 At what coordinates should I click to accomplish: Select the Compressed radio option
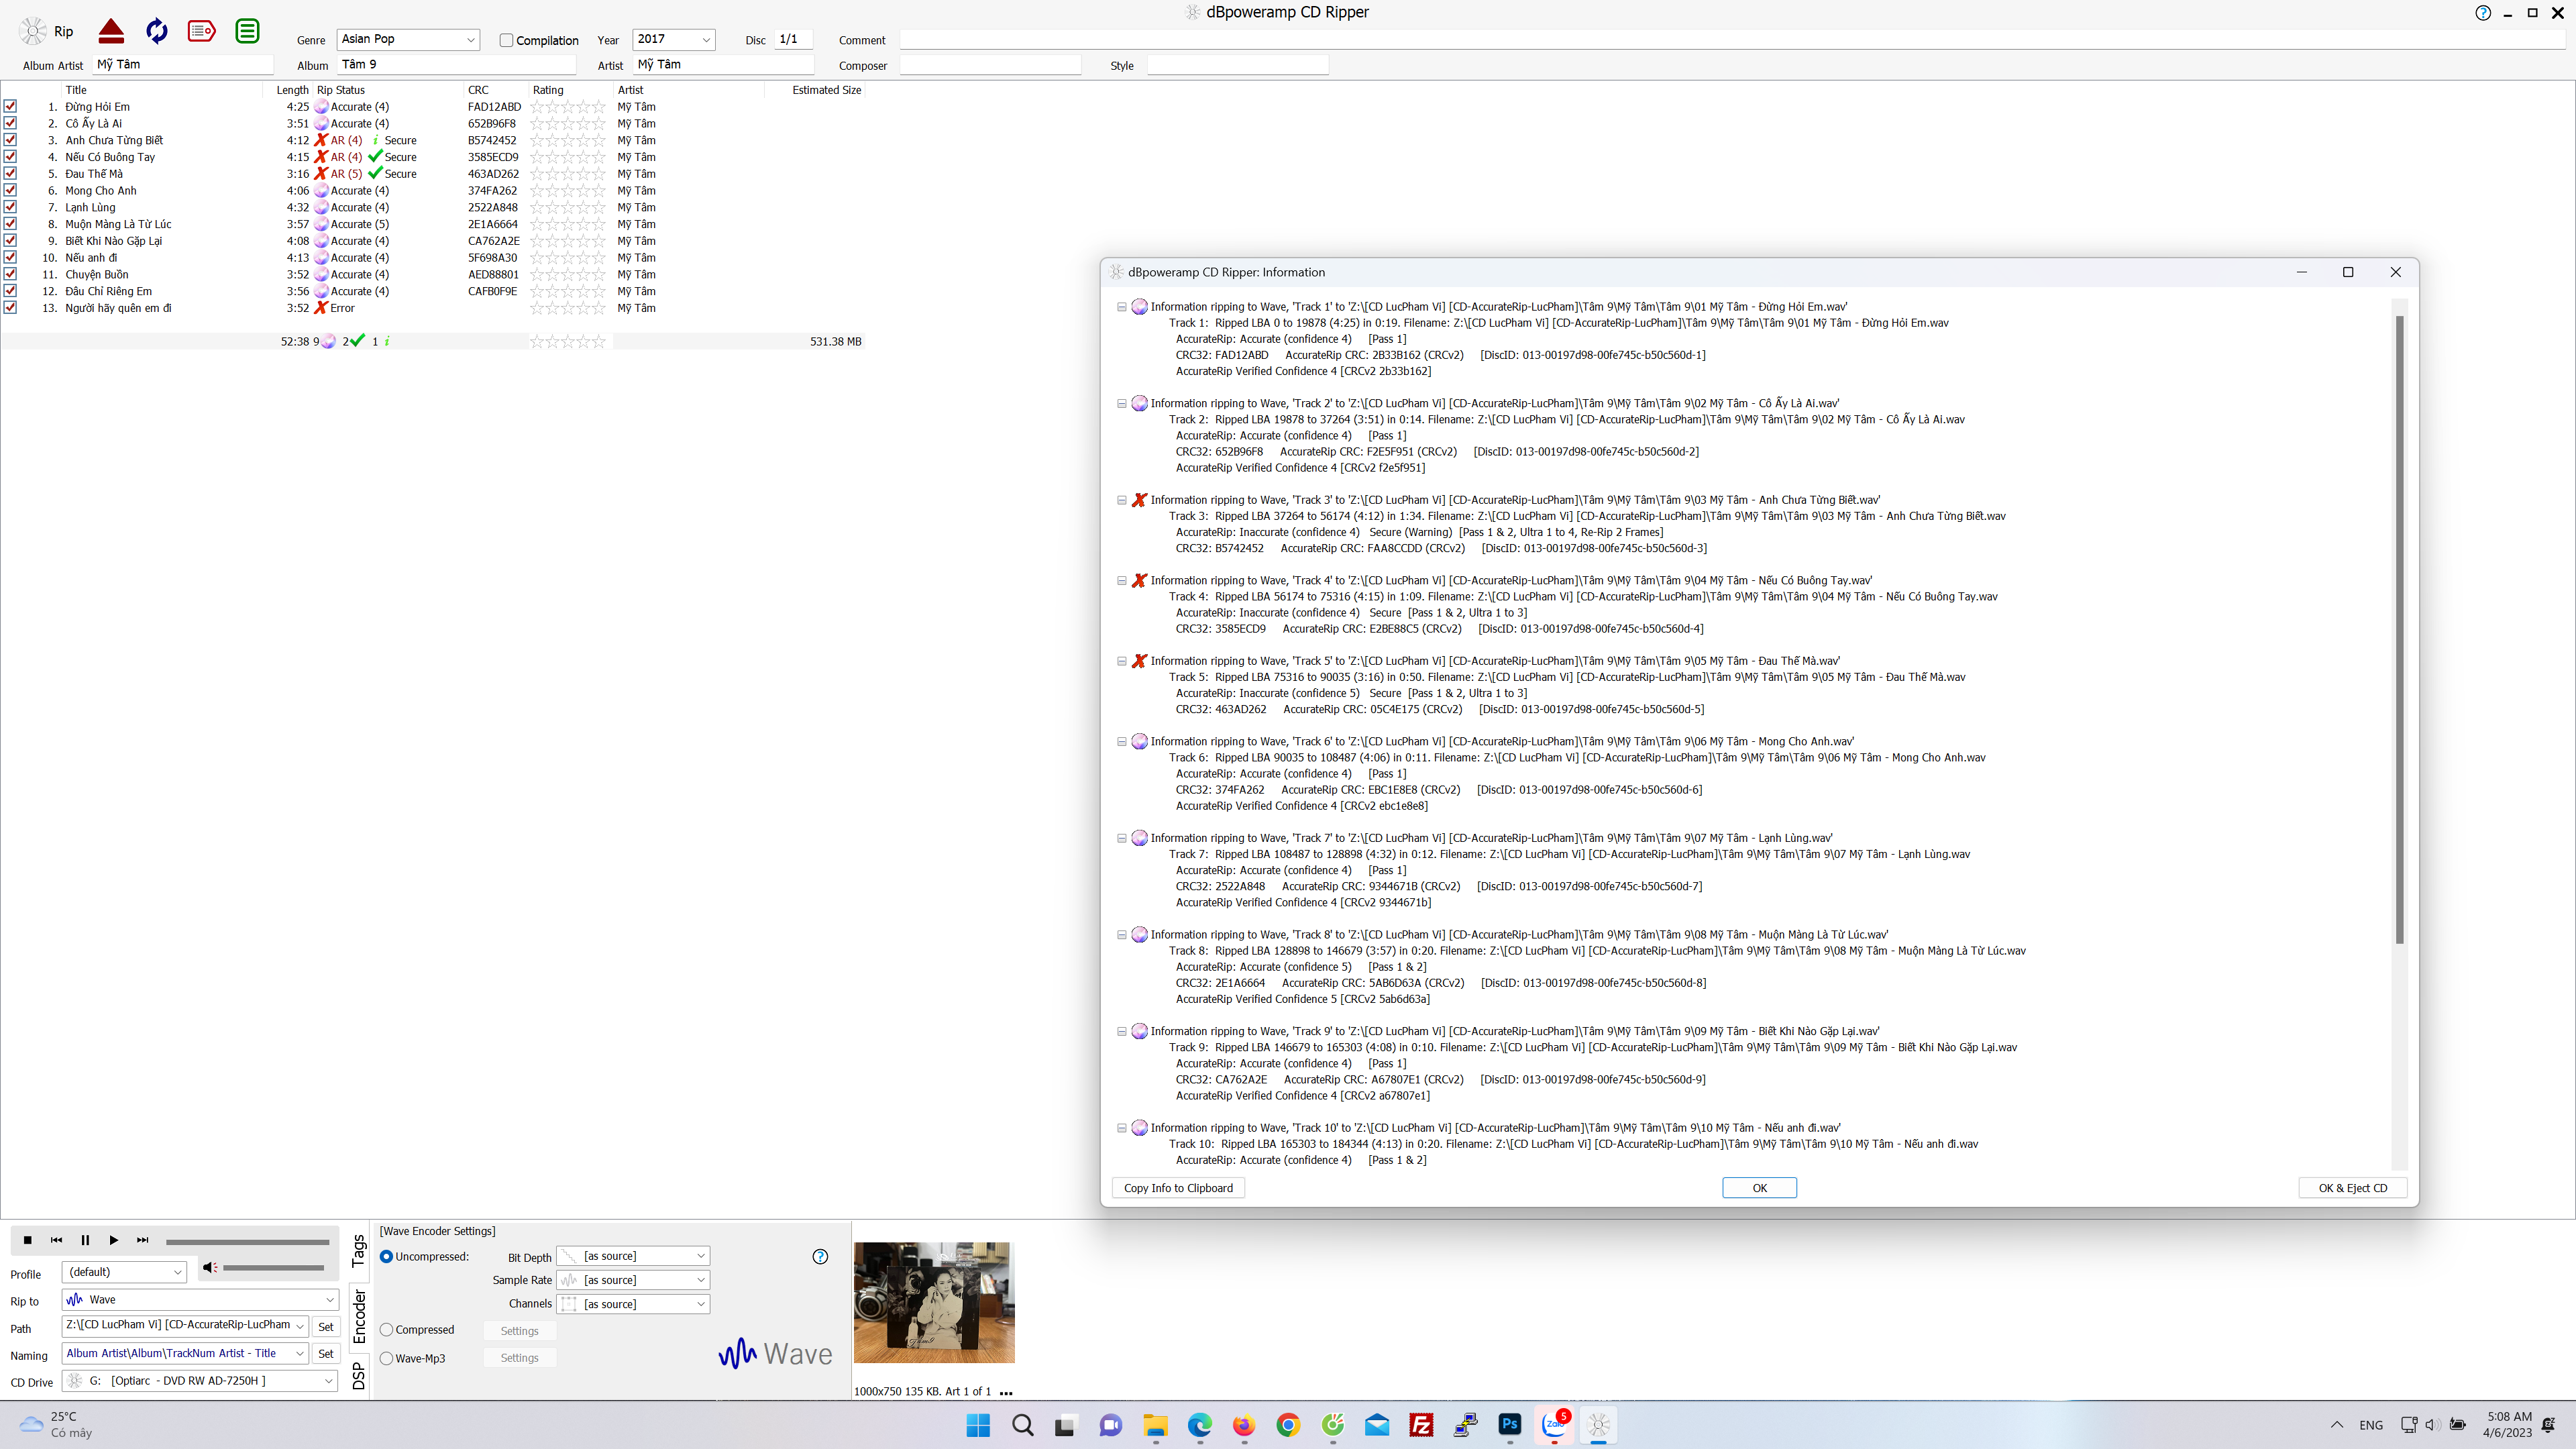(x=386, y=1330)
